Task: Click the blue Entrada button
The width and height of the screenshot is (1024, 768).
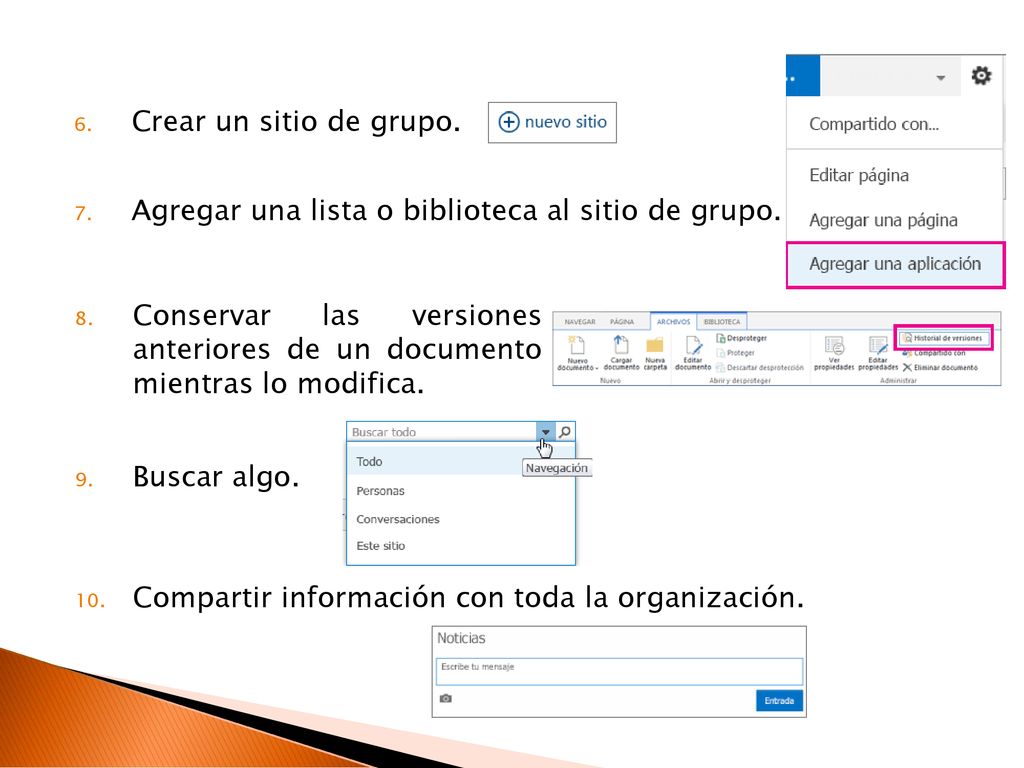Action: pyautogui.click(x=779, y=701)
